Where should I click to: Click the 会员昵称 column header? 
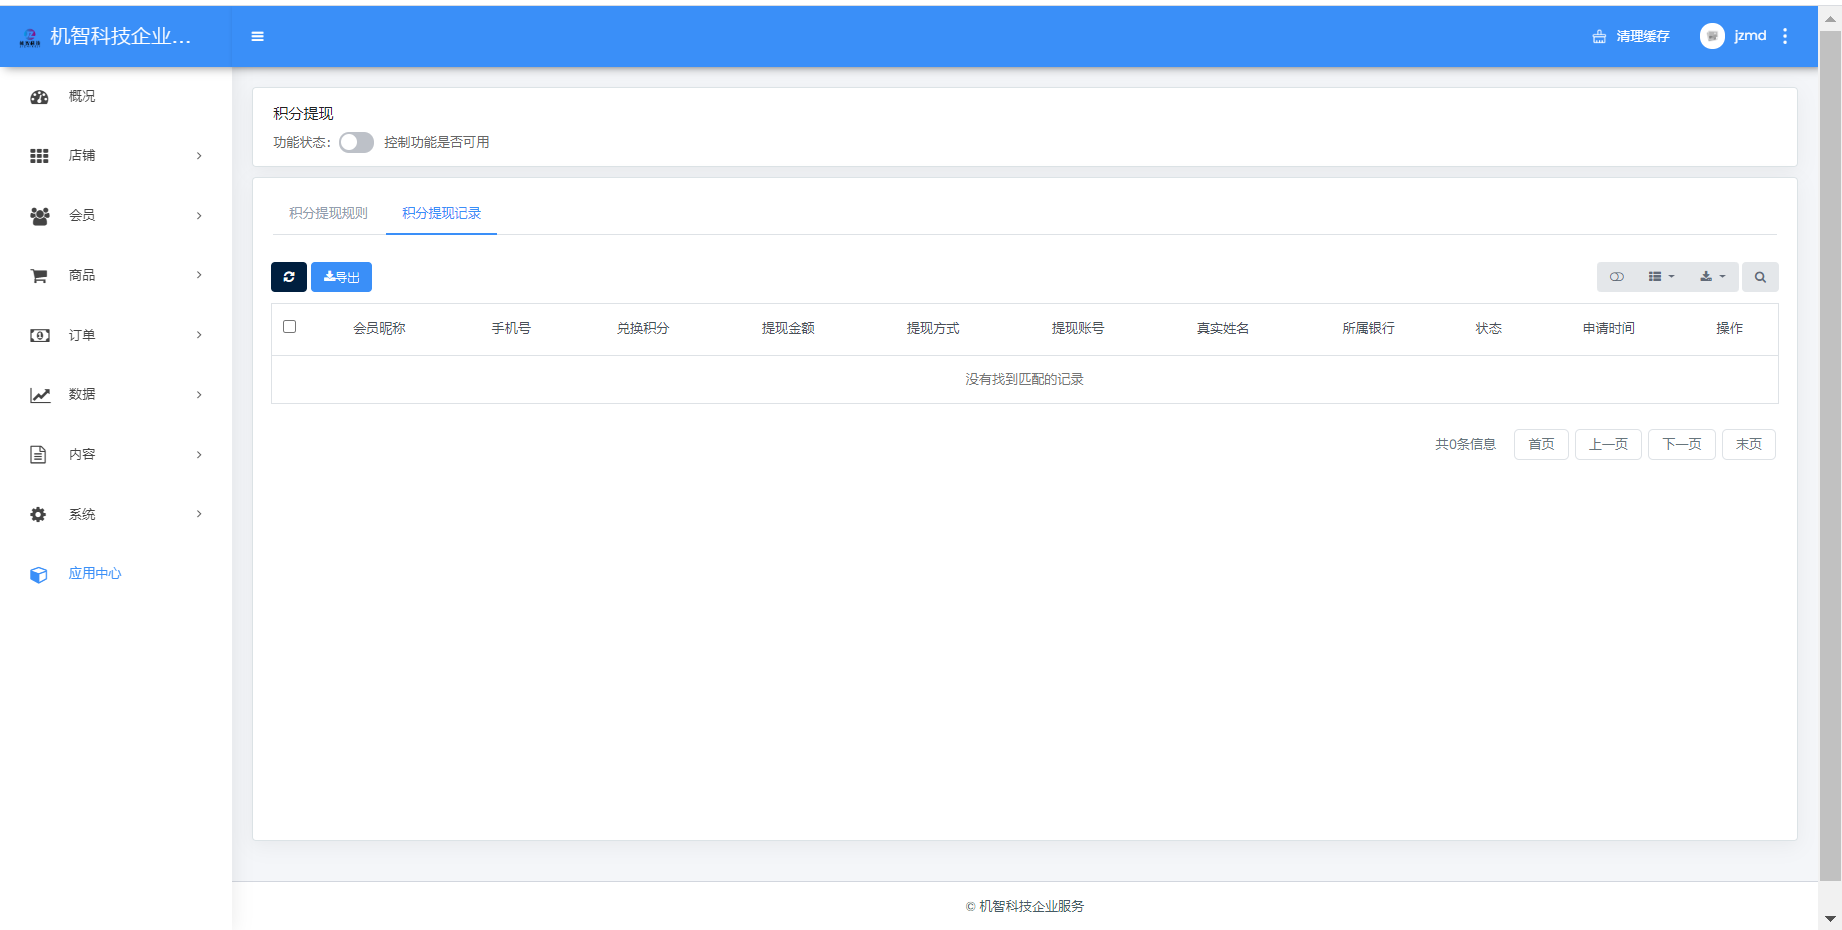[x=379, y=328]
